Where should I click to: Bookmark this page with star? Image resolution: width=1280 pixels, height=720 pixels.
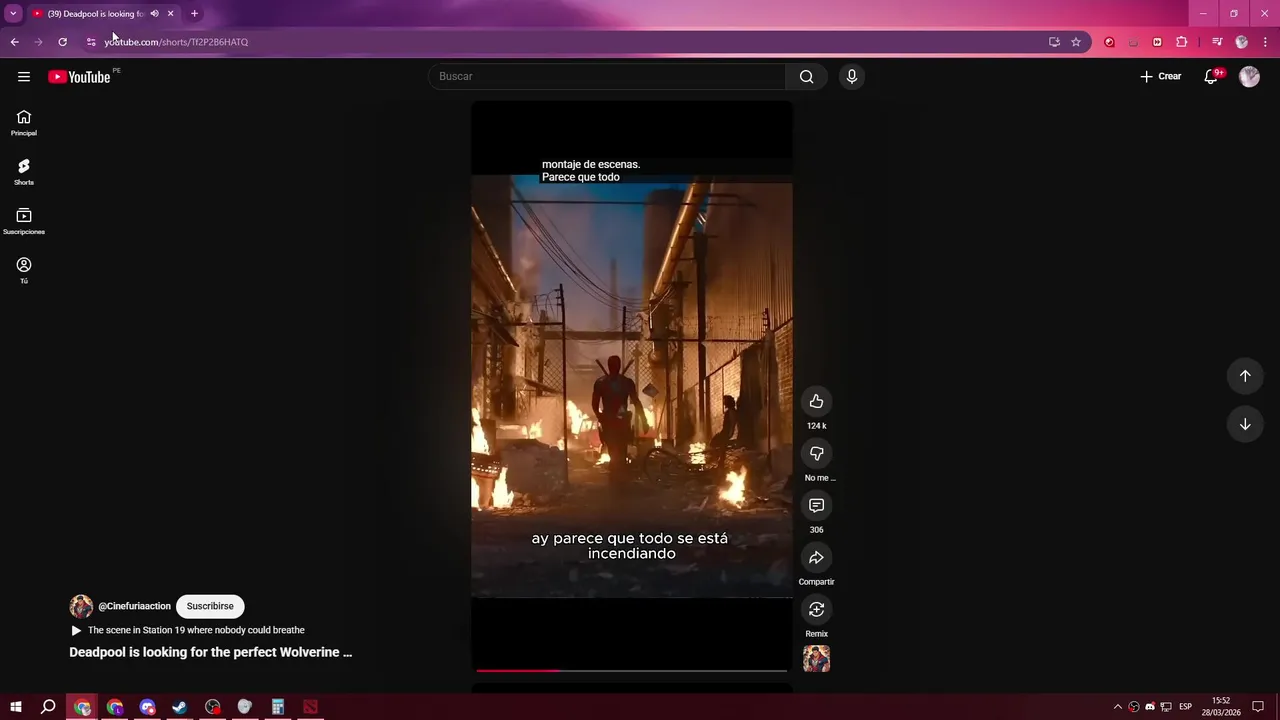[1076, 42]
